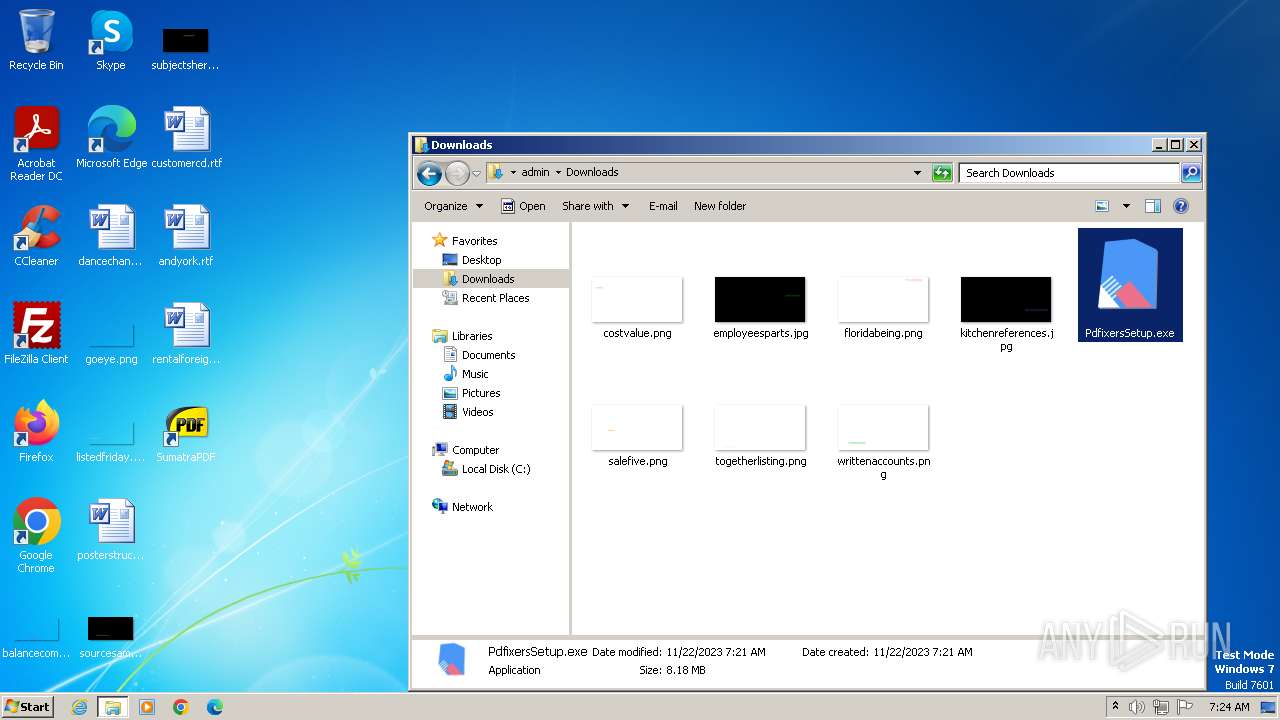The image size is (1280, 720).
Task: Open the Share with dropdown
Action: coord(596,206)
